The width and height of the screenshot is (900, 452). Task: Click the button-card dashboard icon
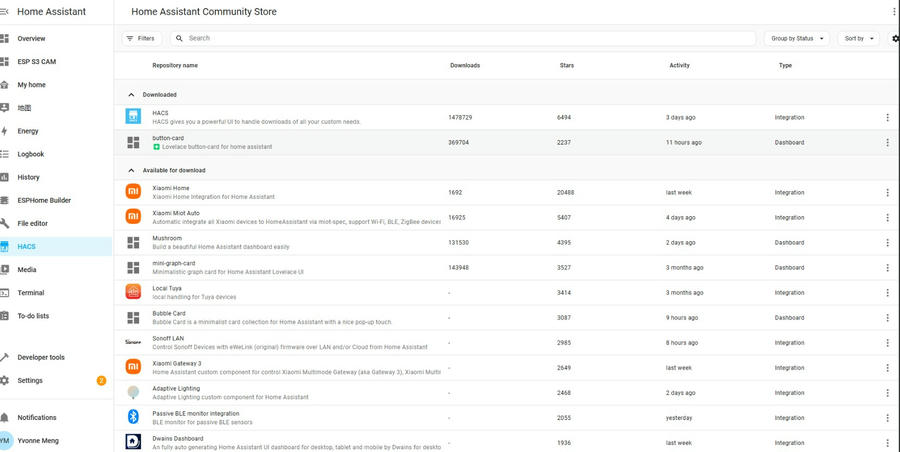coord(133,142)
